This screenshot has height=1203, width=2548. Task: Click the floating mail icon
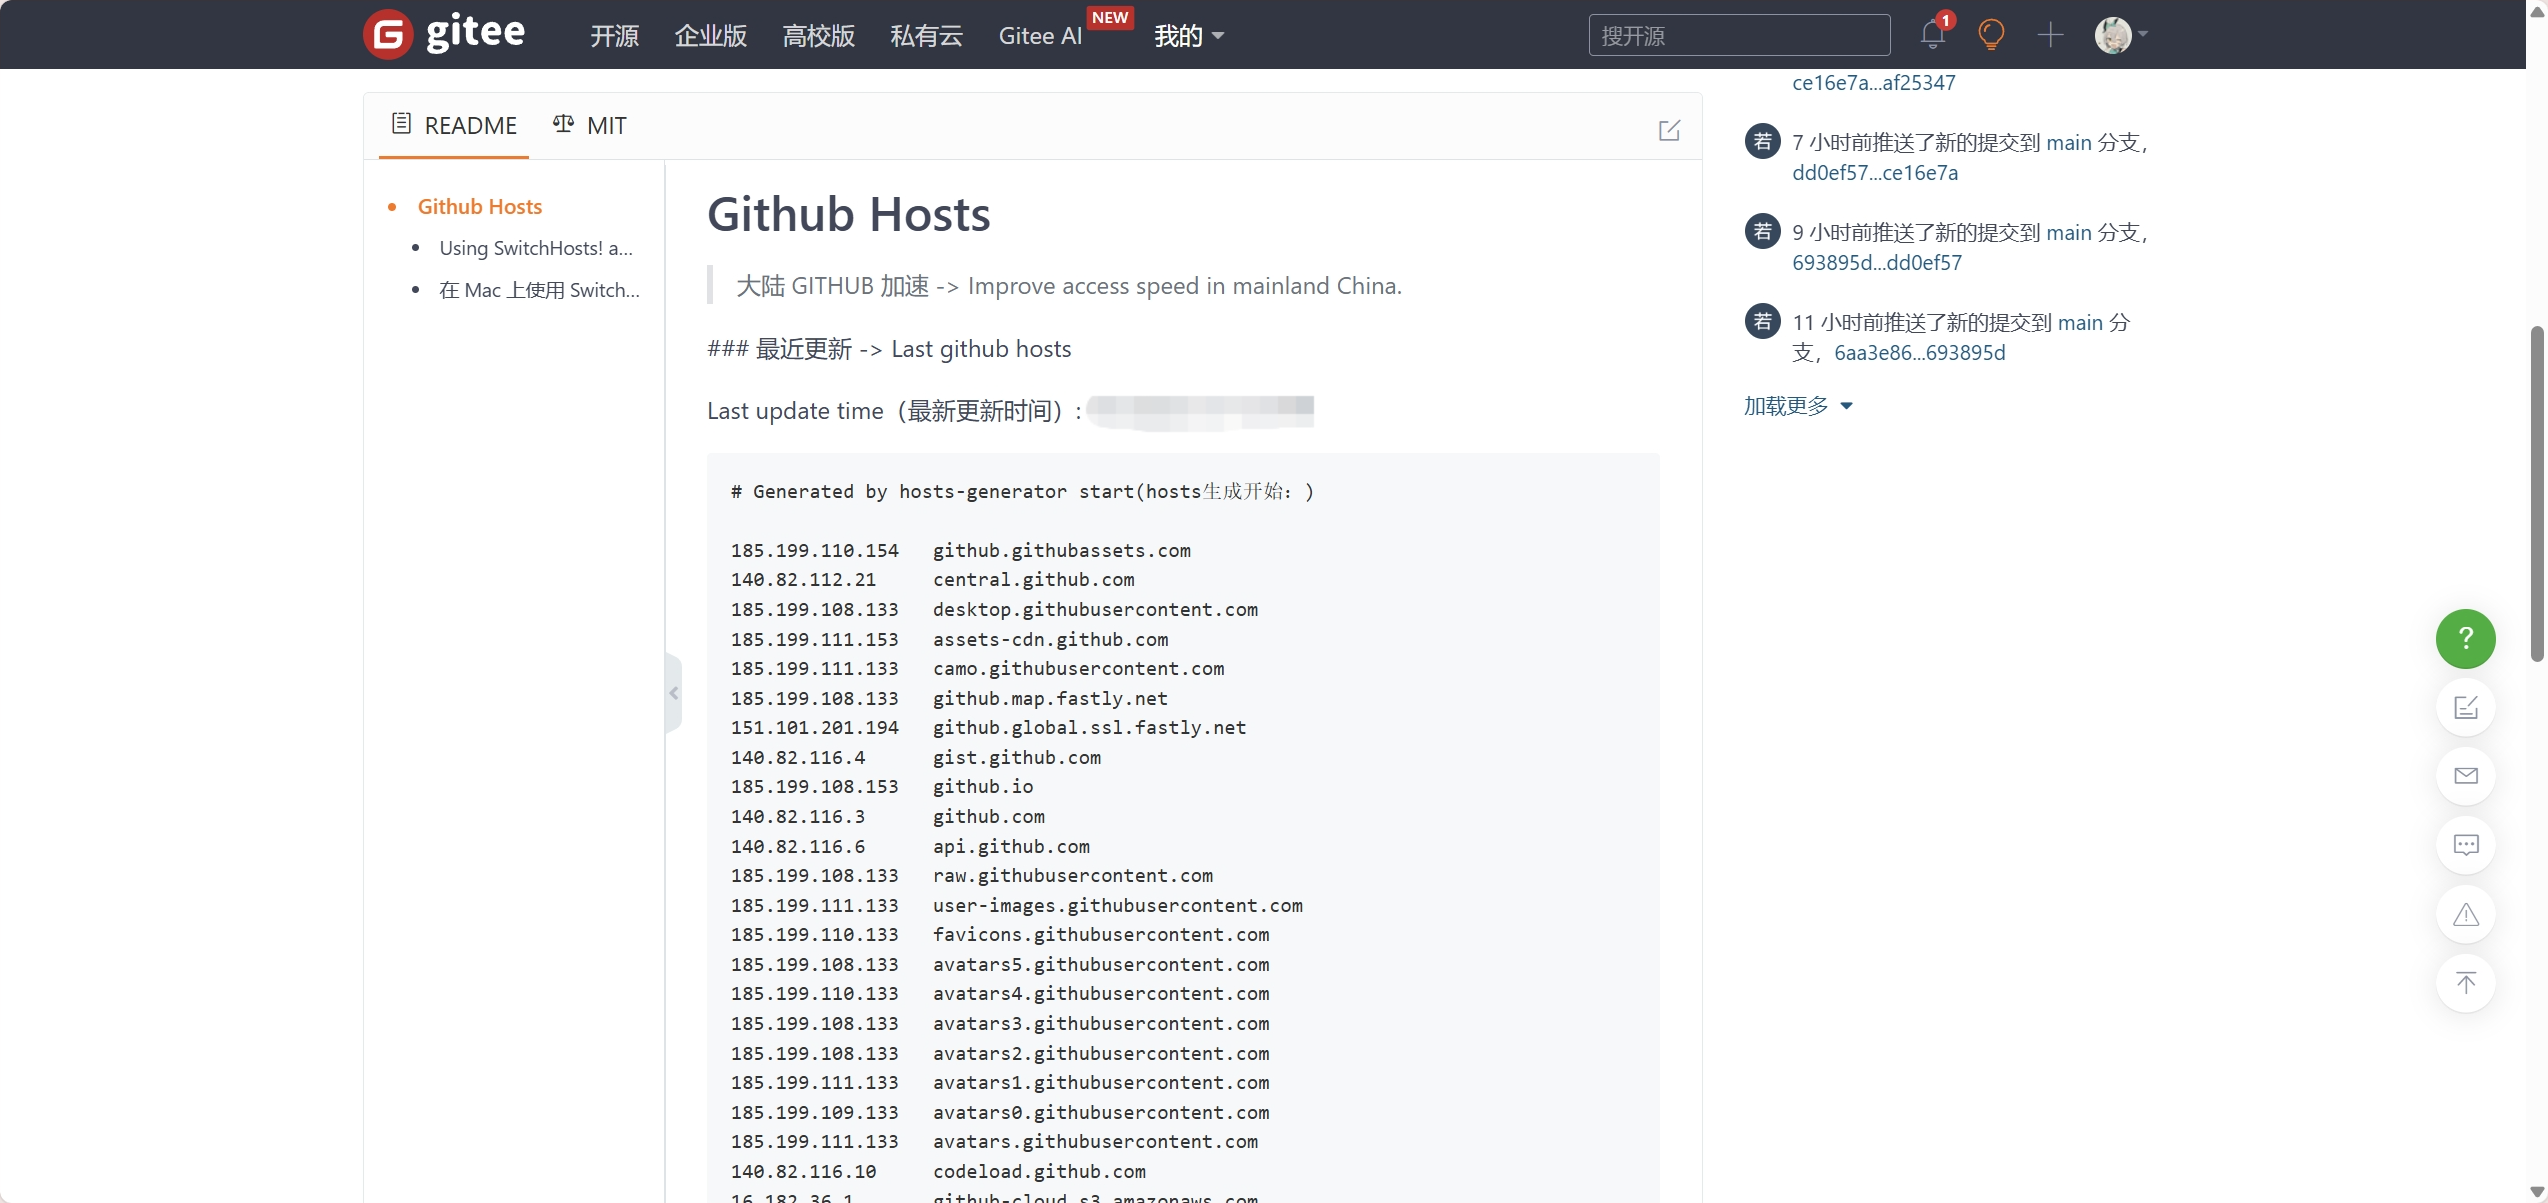tap(2465, 776)
